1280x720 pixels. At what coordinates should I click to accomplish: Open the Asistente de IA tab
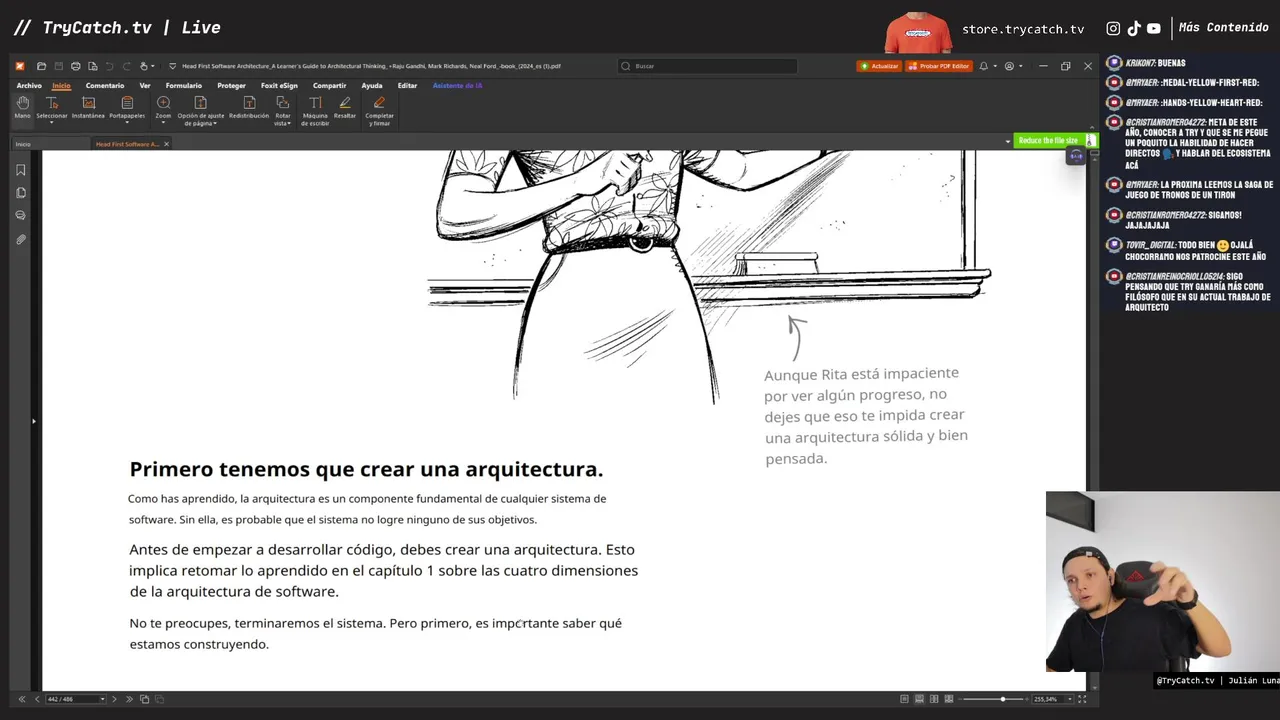457,86
